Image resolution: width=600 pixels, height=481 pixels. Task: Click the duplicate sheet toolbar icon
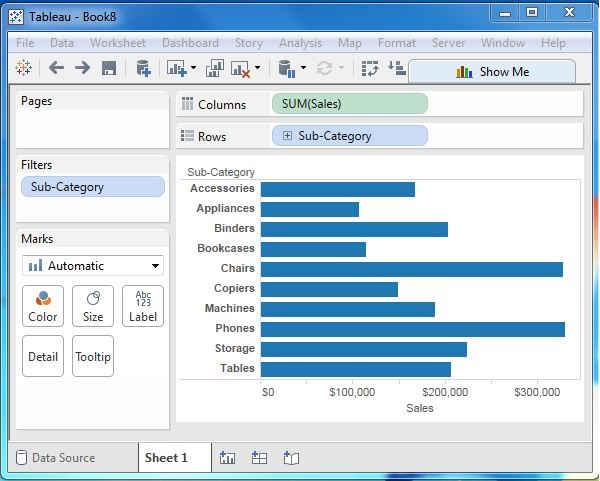point(215,68)
